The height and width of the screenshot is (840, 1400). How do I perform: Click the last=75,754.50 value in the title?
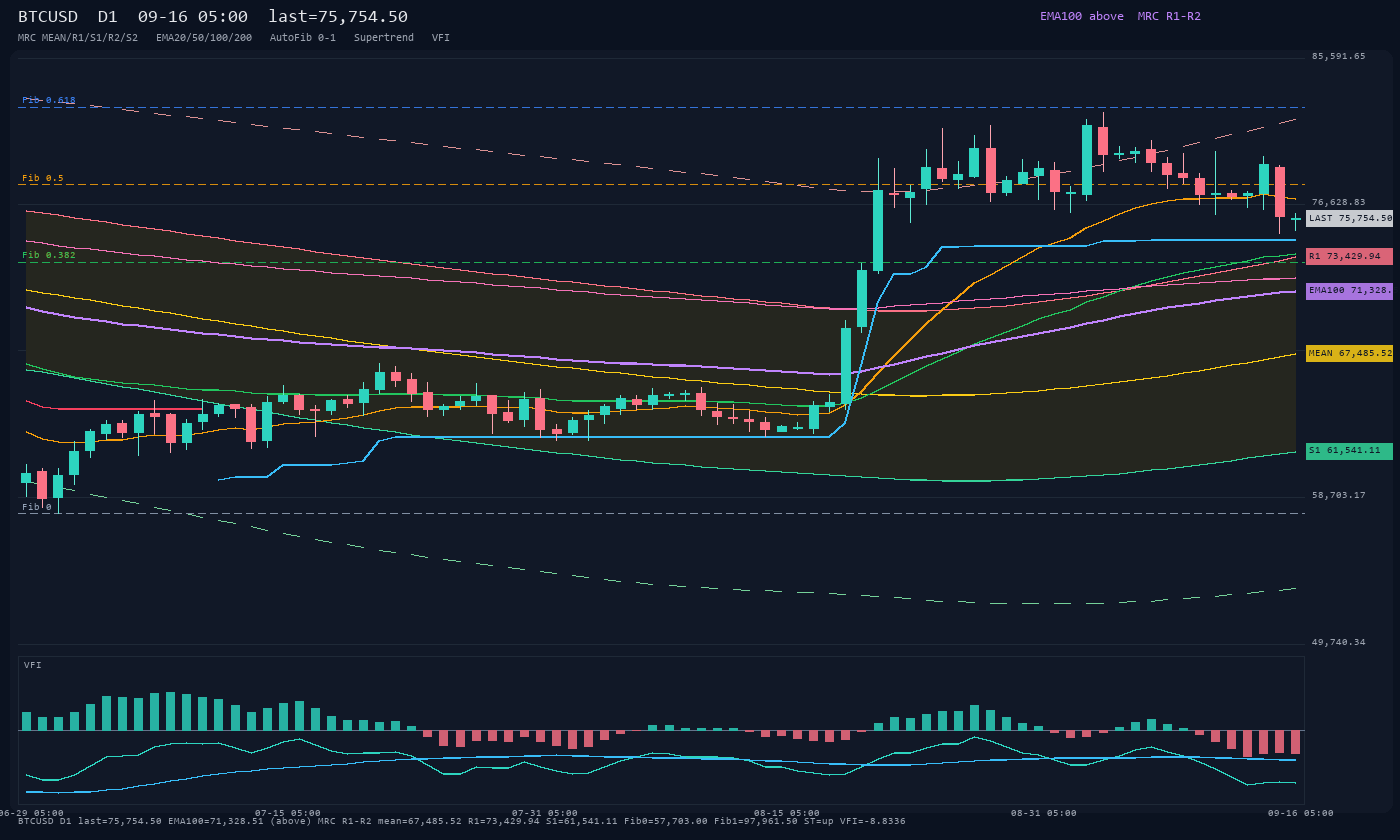point(338,16)
